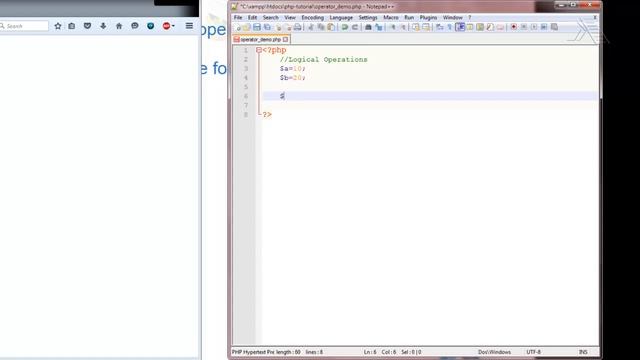
Task: Click the Dos\Windows line ending status
Action: click(494, 352)
